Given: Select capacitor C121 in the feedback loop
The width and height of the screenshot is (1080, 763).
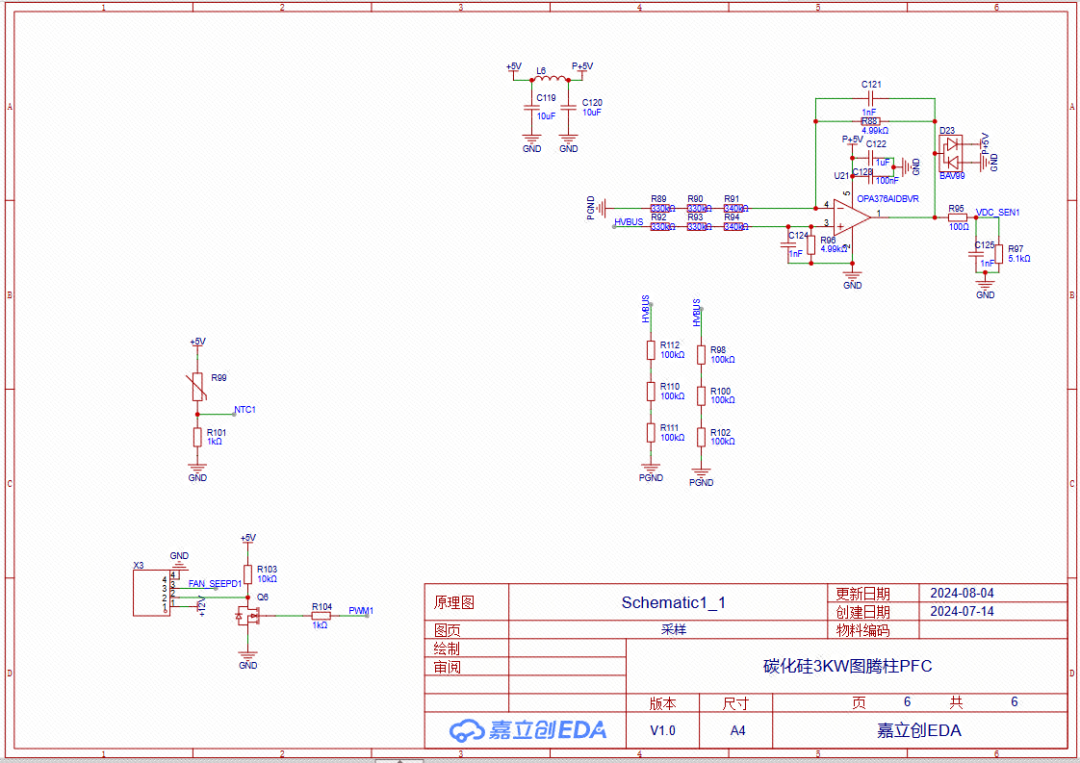Looking at the screenshot, I should [871, 98].
